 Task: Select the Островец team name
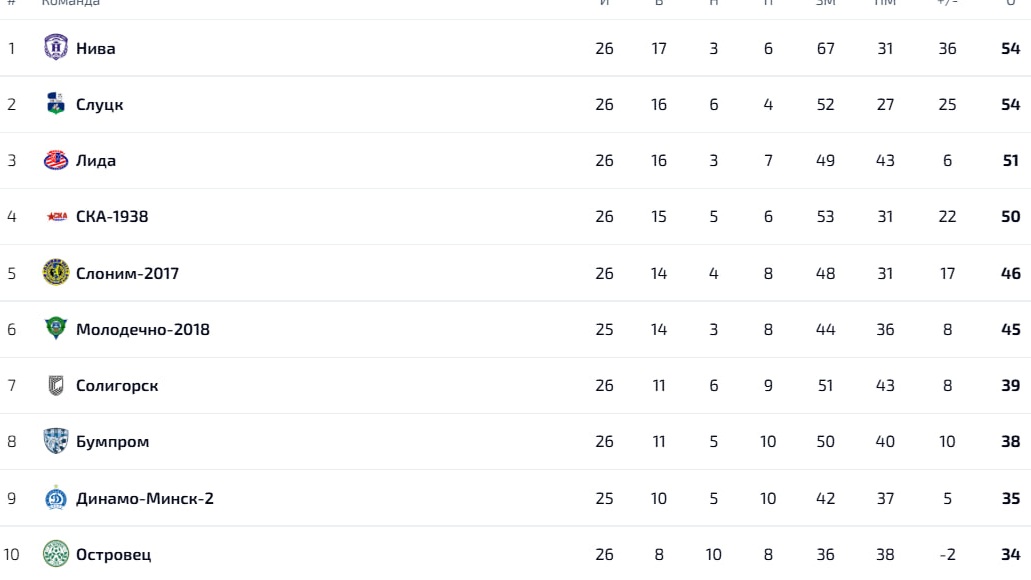tap(114, 555)
